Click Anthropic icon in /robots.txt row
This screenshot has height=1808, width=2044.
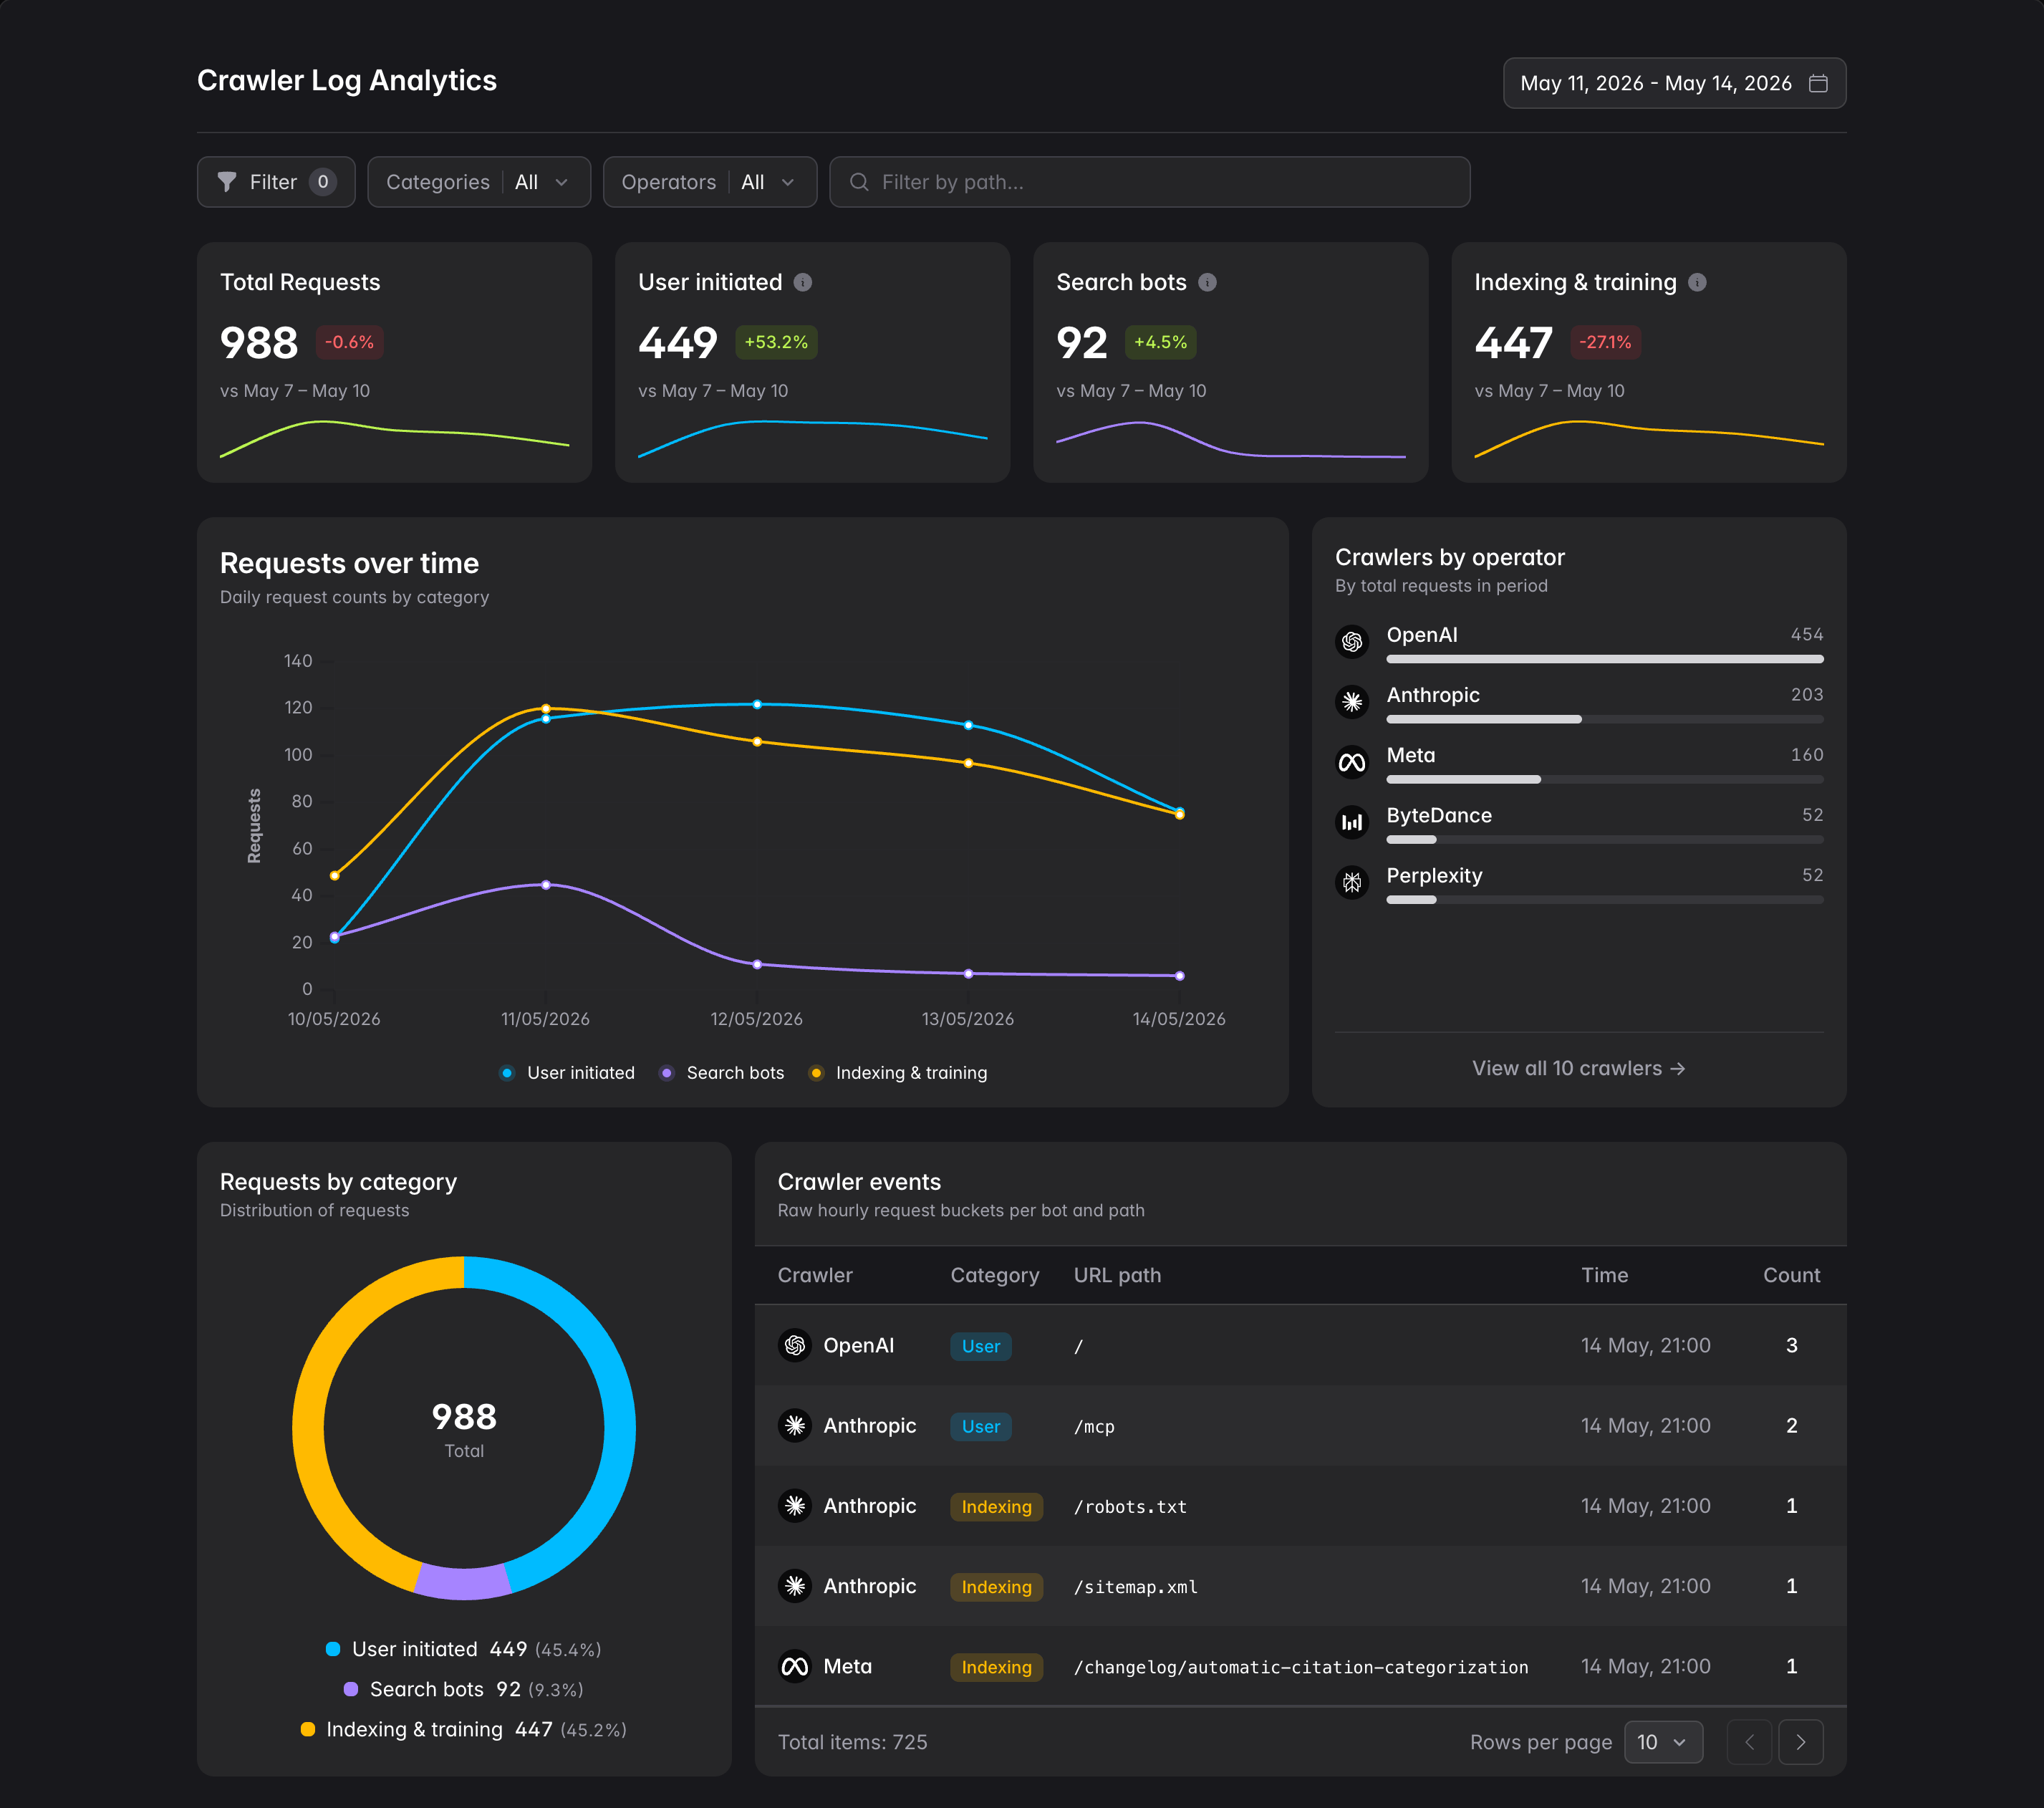795,1506
